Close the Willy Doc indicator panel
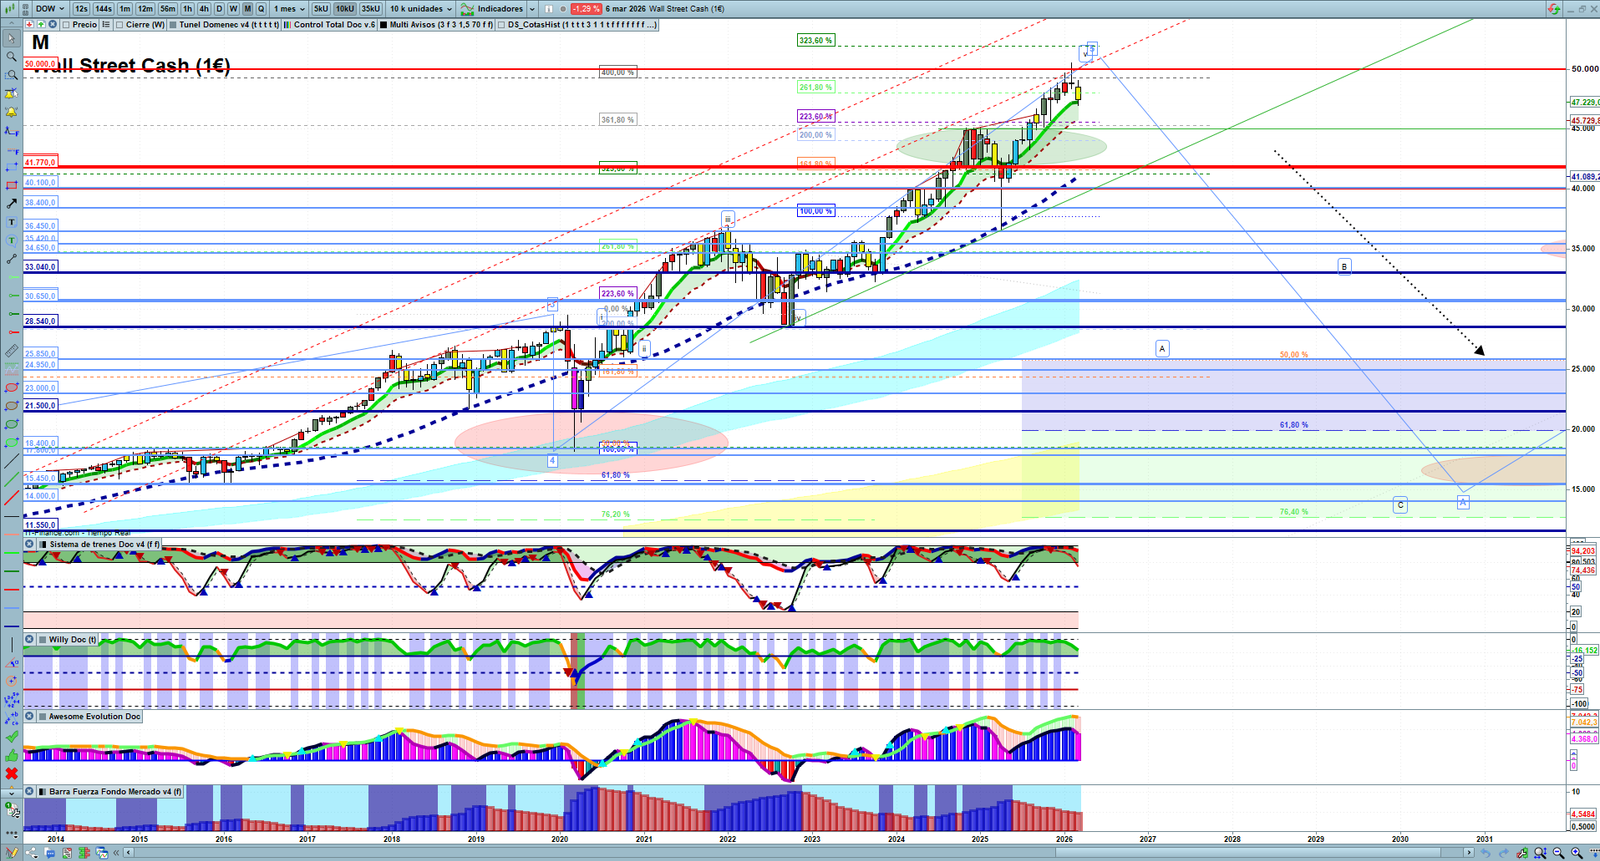 [x=30, y=640]
